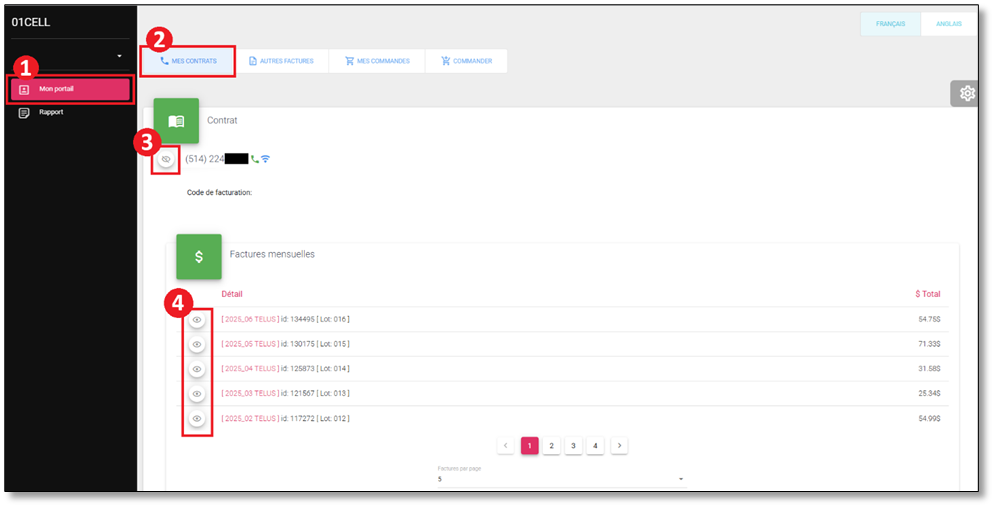
Task: Click the Rapport document icon
Action: [x=24, y=113]
